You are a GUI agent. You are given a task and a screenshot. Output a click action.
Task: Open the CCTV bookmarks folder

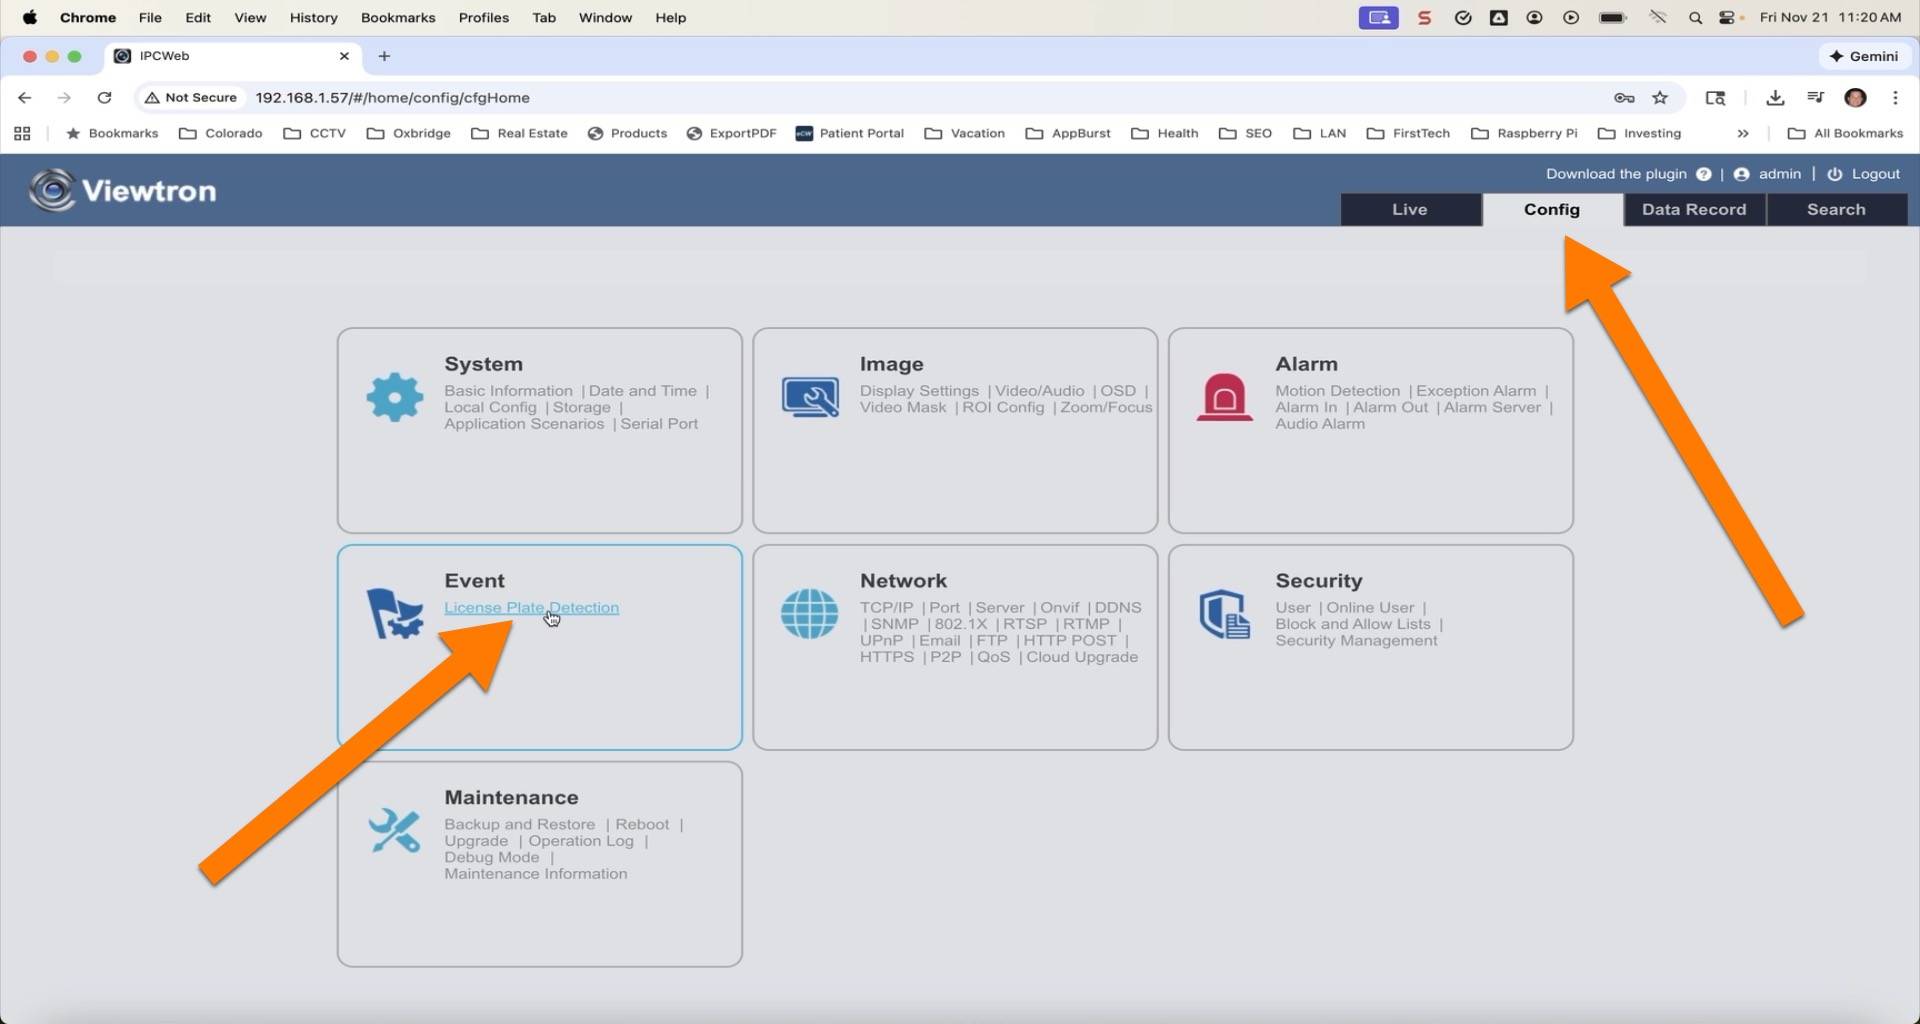[315, 133]
